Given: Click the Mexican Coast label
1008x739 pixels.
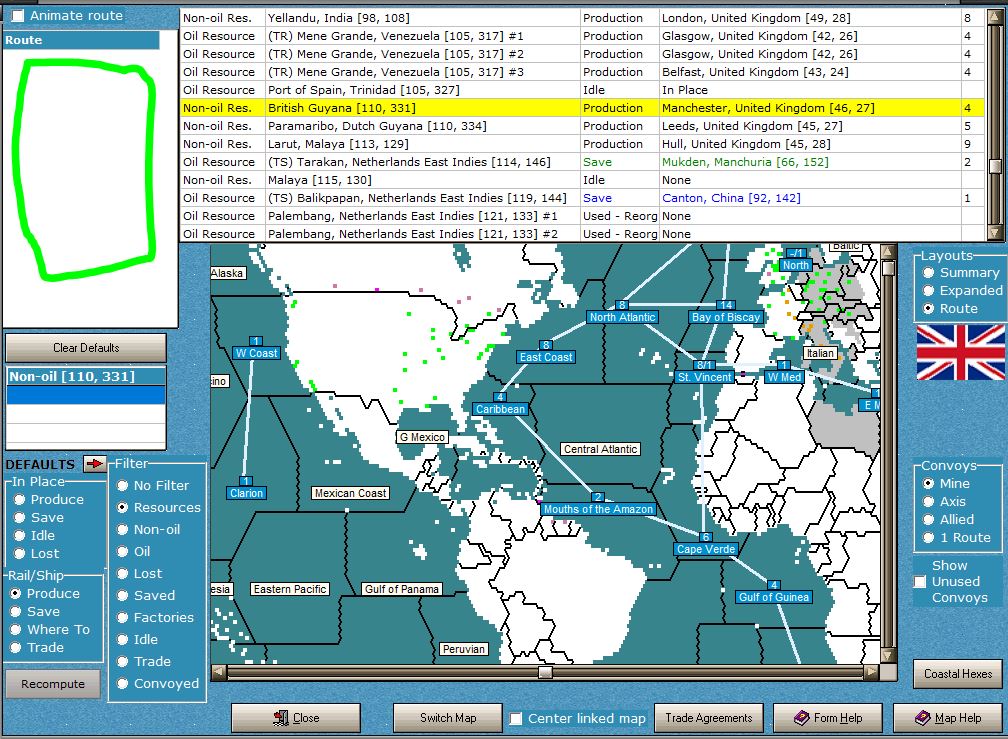Looking at the screenshot, I should click(x=350, y=493).
